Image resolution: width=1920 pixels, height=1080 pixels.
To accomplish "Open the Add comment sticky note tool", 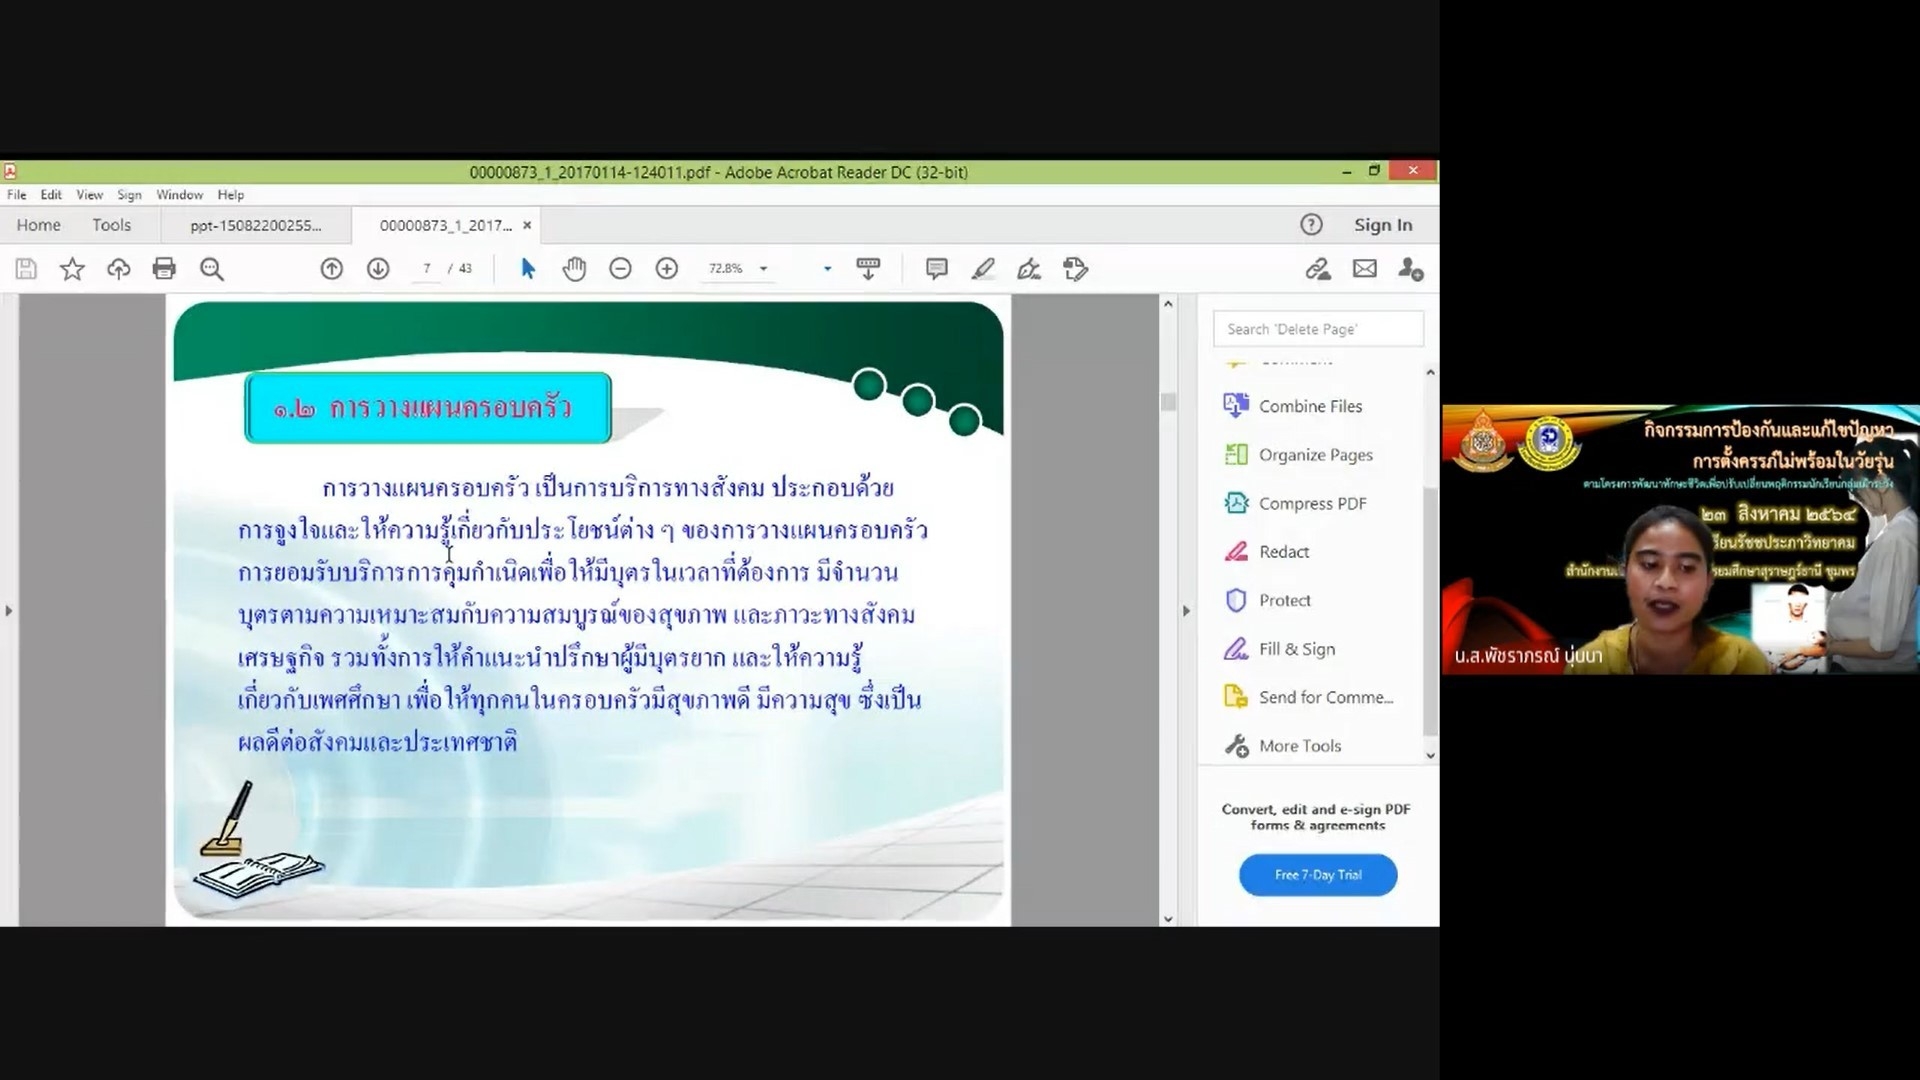I will click(x=936, y=269).
